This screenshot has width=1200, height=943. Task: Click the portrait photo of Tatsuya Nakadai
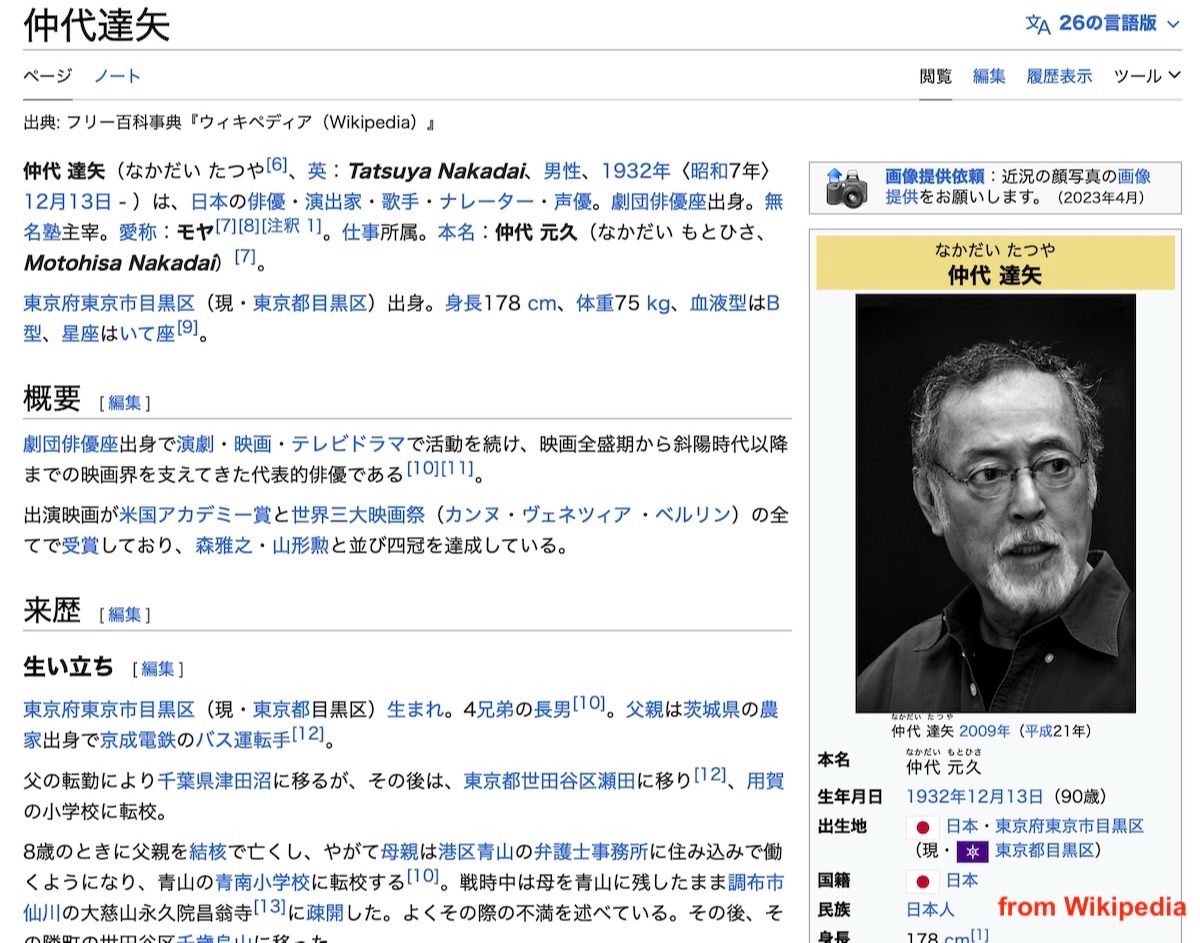coord(996,503)
